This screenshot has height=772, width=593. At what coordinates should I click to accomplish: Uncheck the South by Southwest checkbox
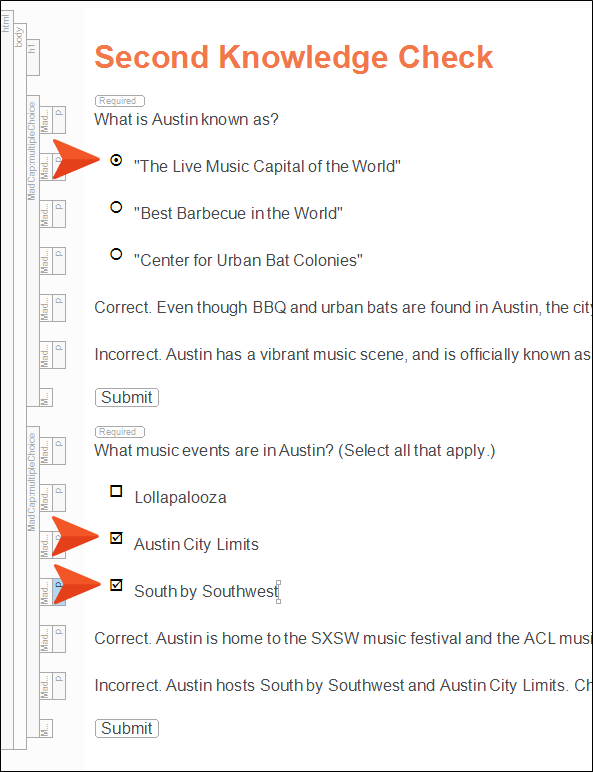point(116,585)
